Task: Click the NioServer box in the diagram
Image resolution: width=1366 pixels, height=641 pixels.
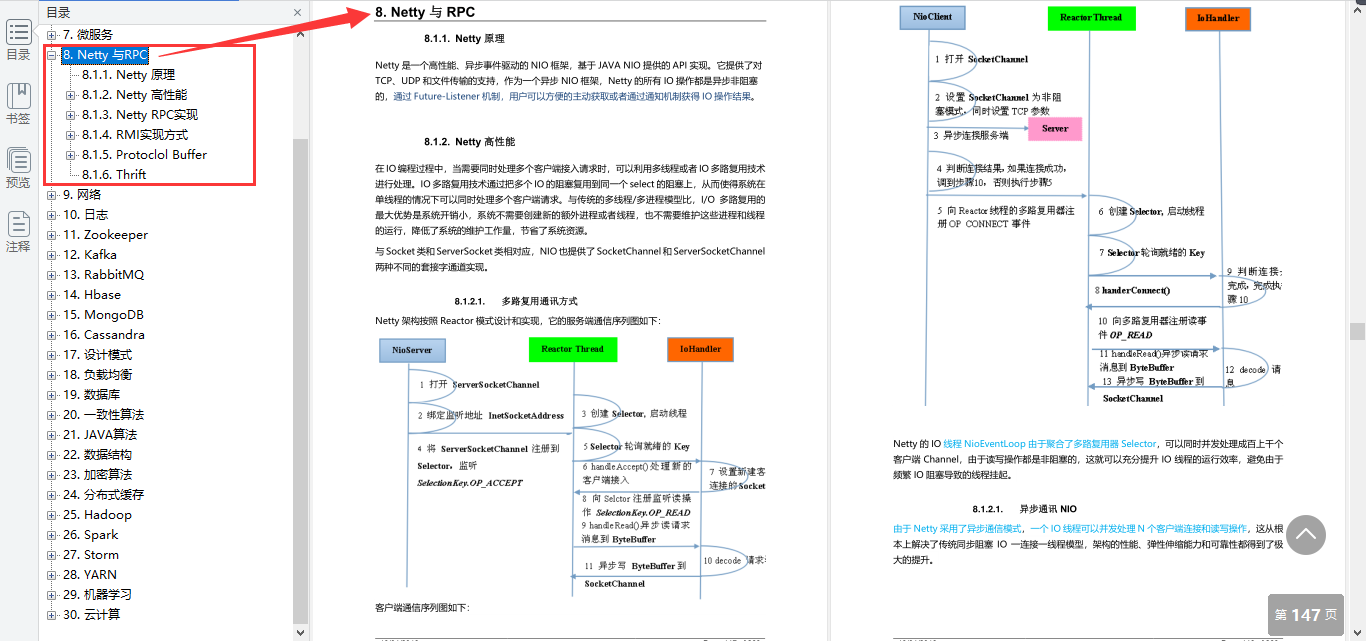Action: [x=412, y=349]
